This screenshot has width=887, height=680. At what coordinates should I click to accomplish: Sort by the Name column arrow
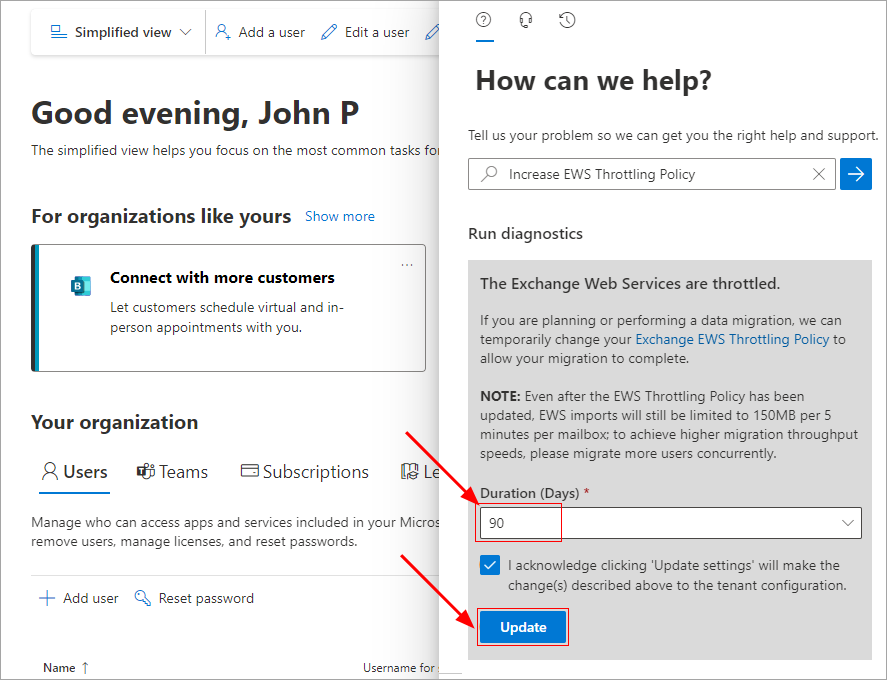click(85, 668)
